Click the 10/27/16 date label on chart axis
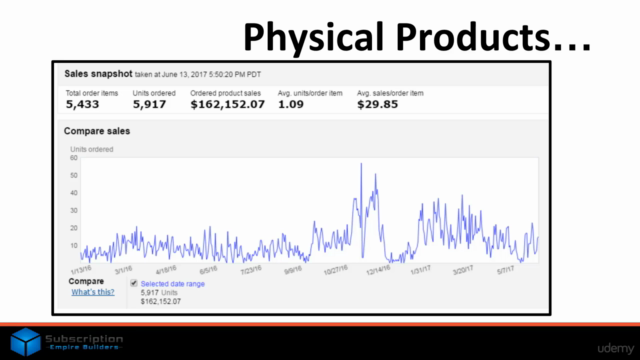640x360 pixels. (x=336, y=270)
